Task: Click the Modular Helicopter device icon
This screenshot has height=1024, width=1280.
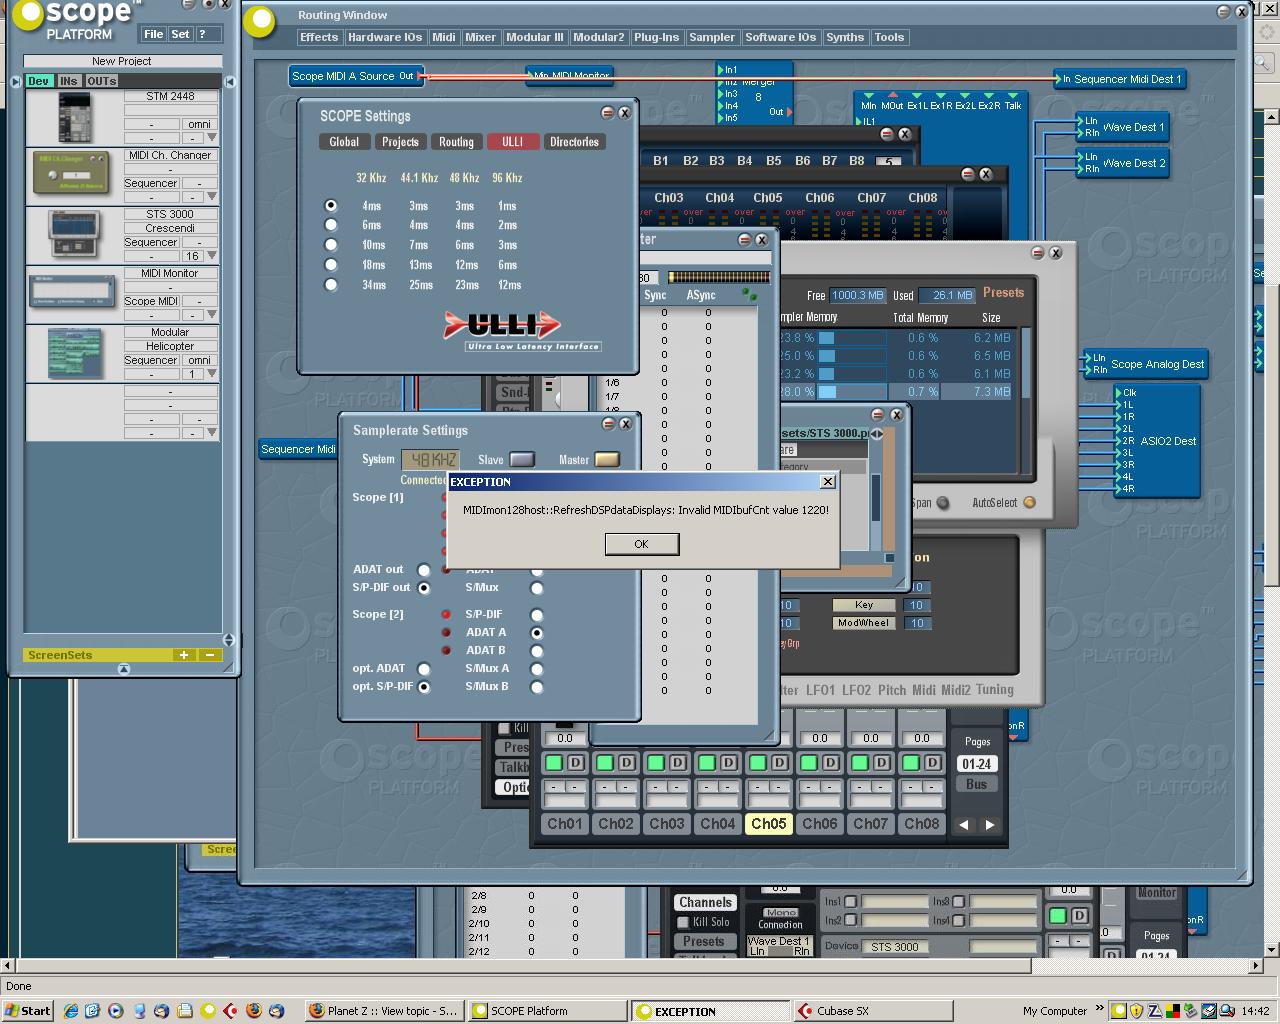Action: (75, 354)
